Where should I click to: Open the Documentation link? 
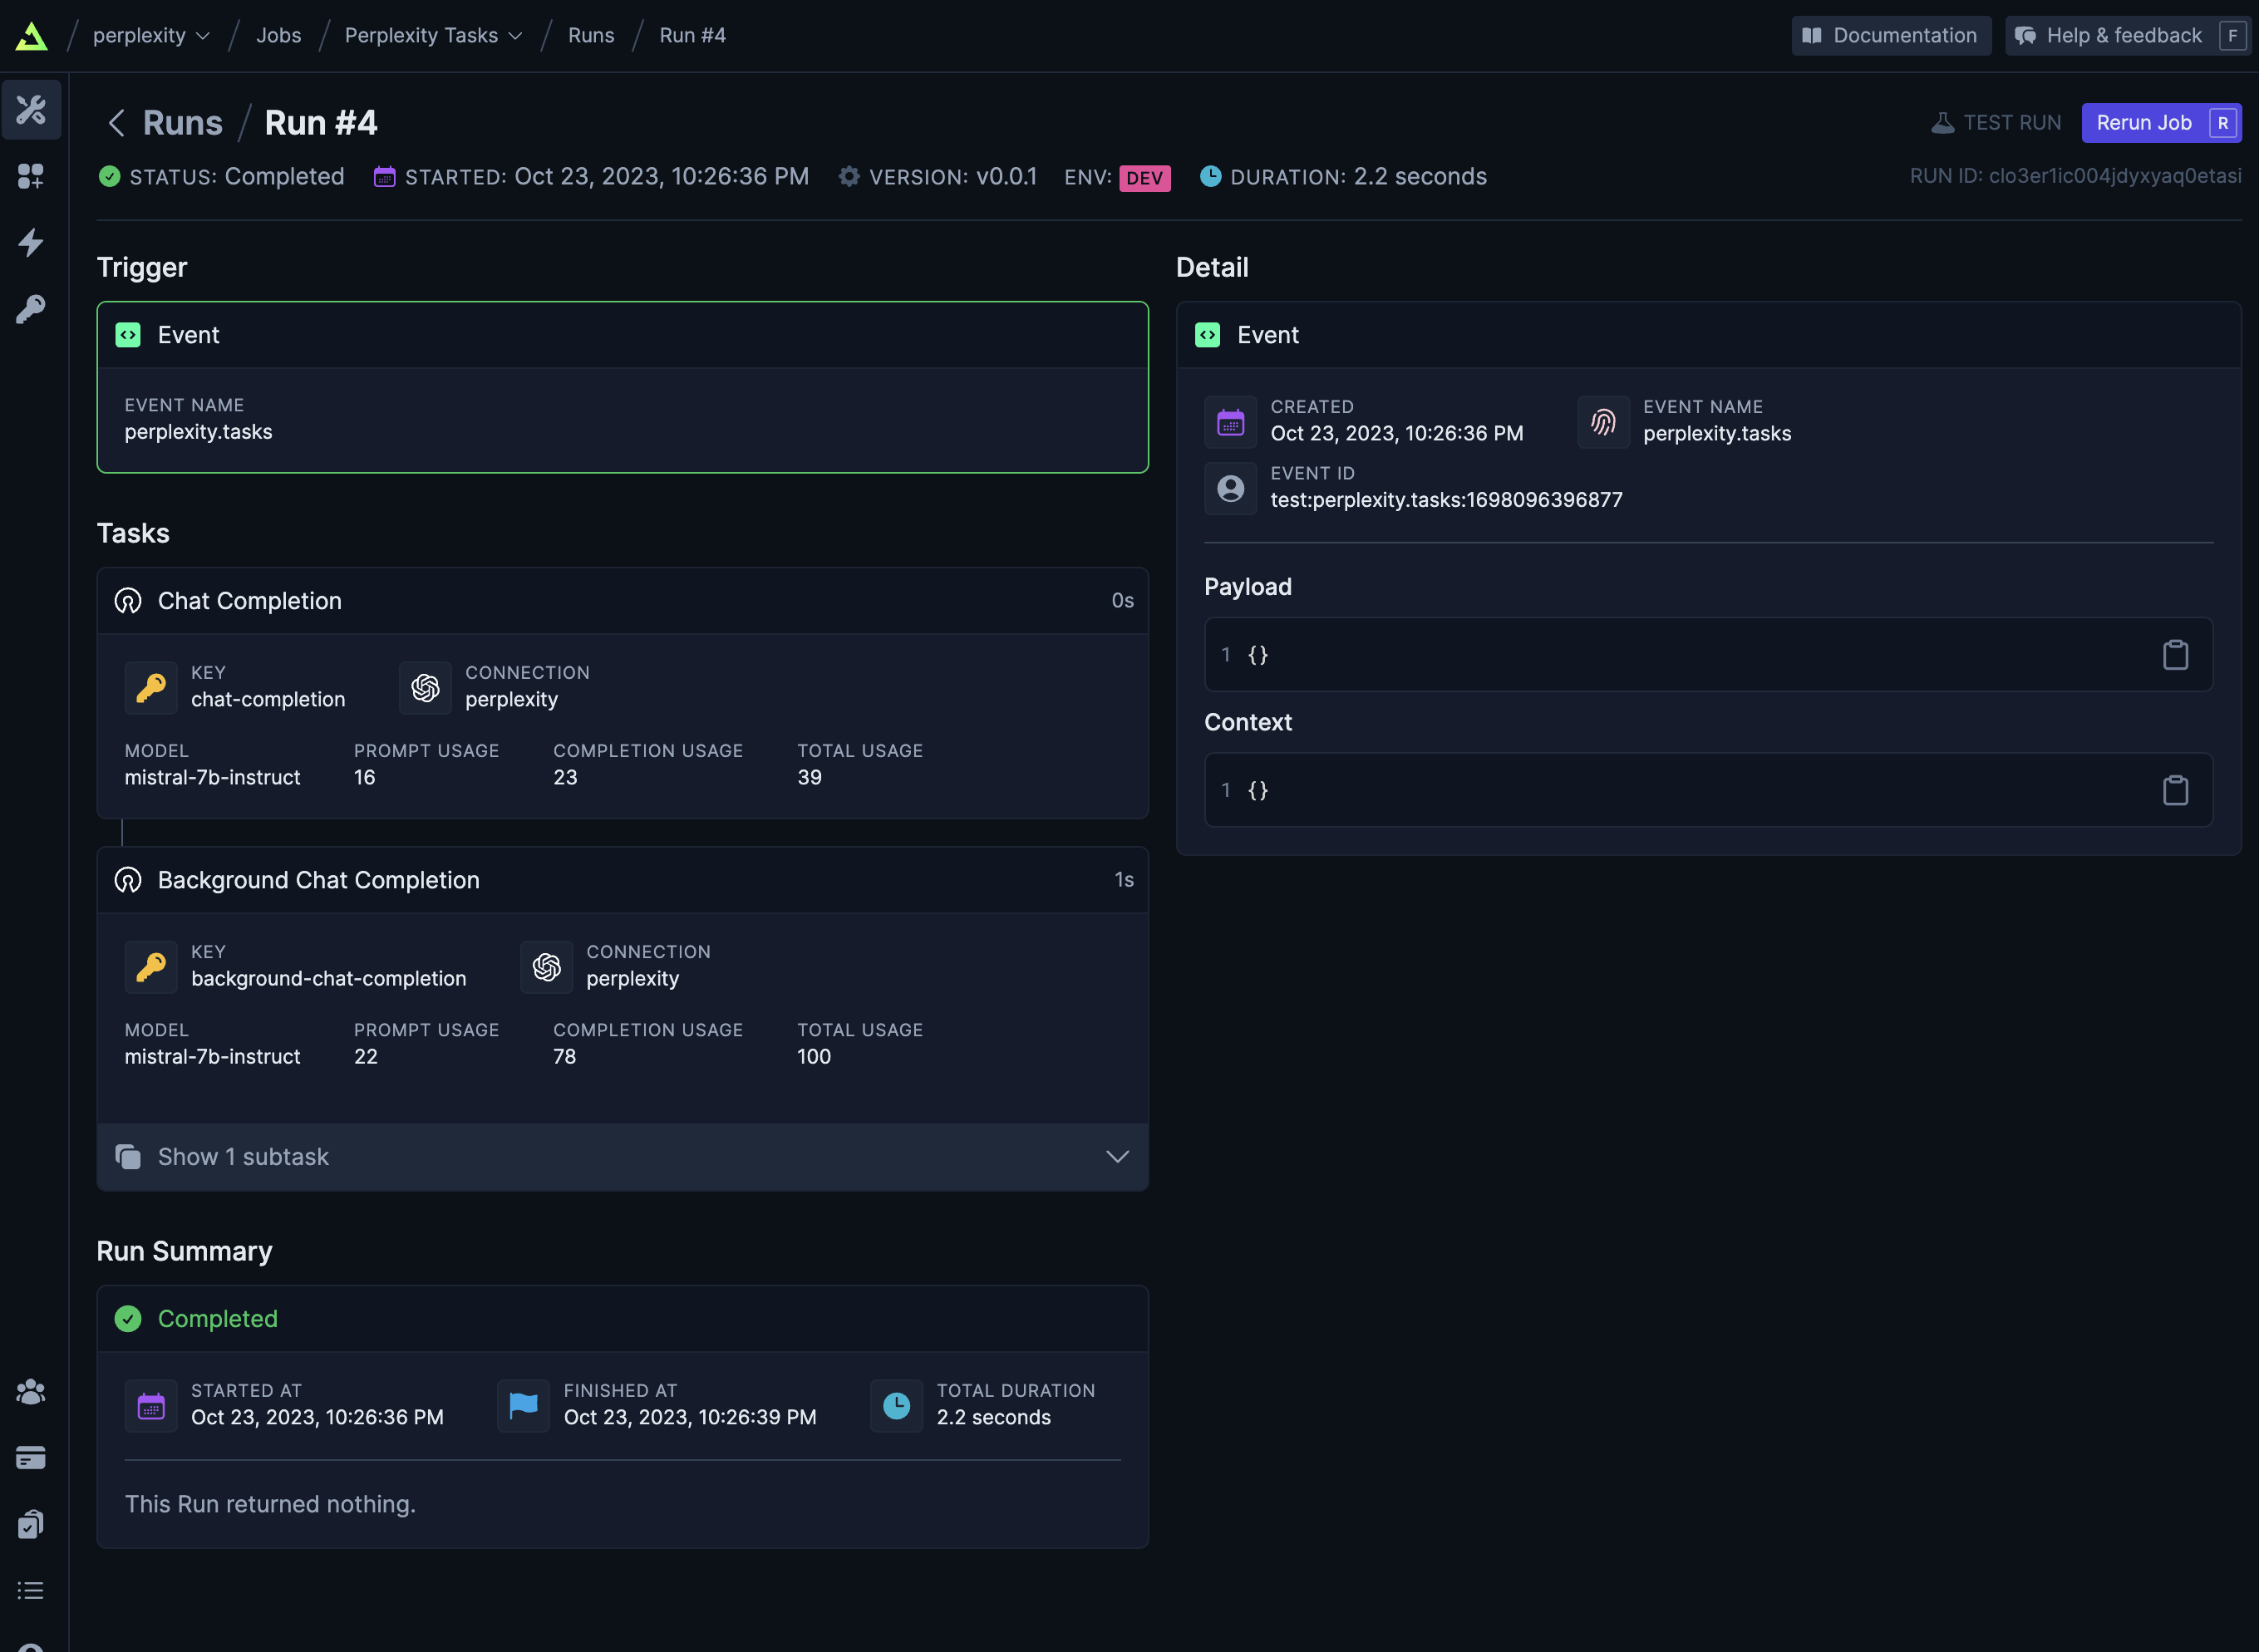(1890, 36)
